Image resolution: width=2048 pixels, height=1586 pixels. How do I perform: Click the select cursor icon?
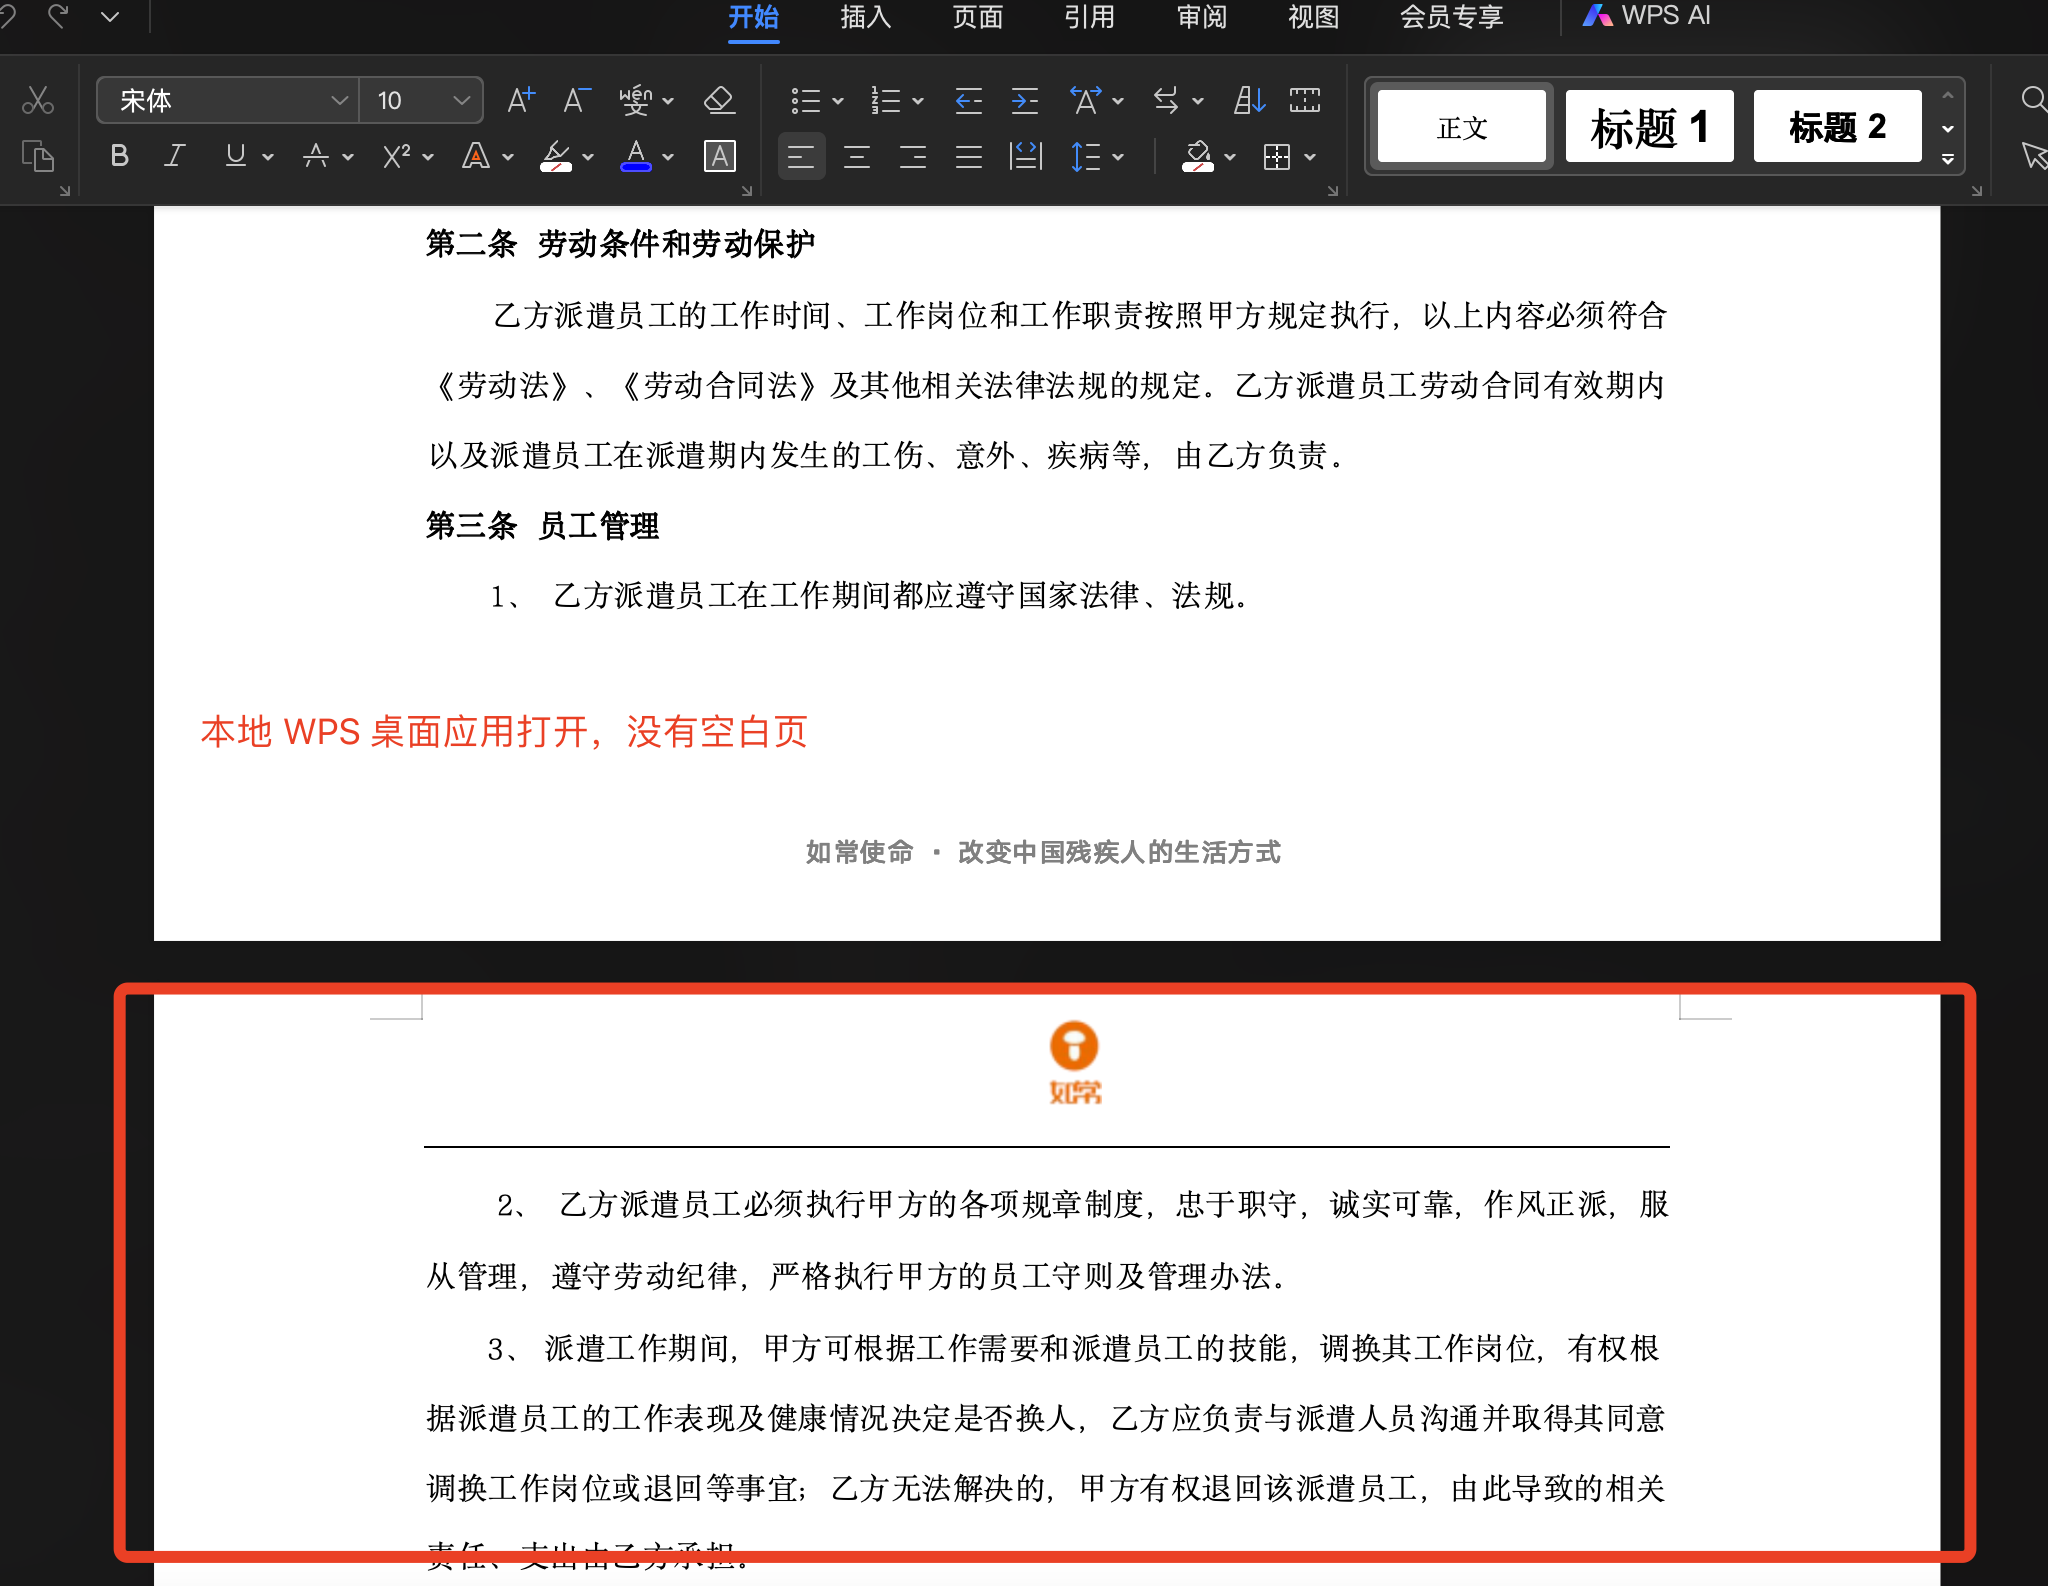coord(2034,156)
